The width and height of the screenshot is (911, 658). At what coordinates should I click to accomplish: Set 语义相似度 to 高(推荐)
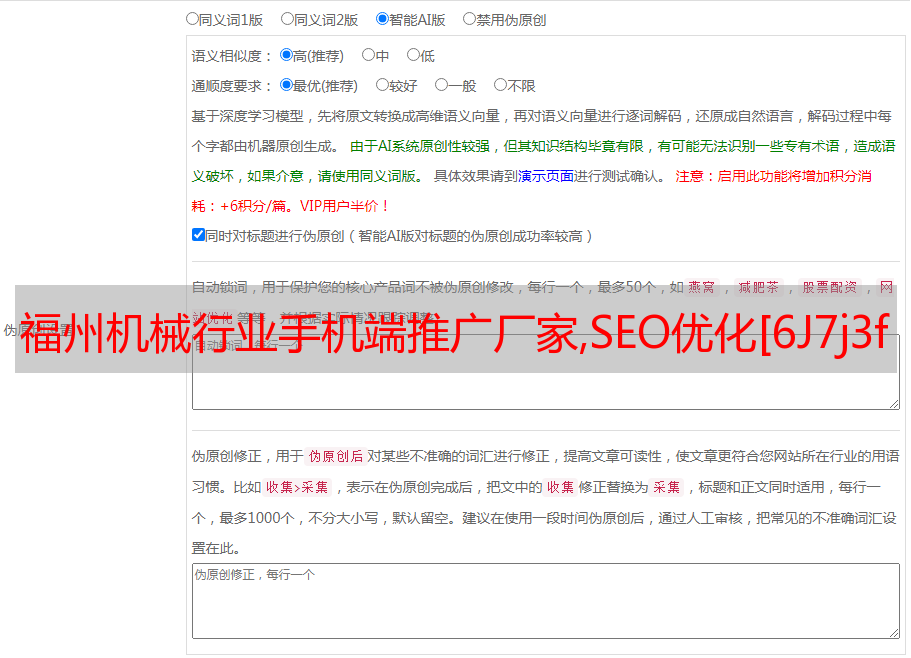tap(286, 55)
